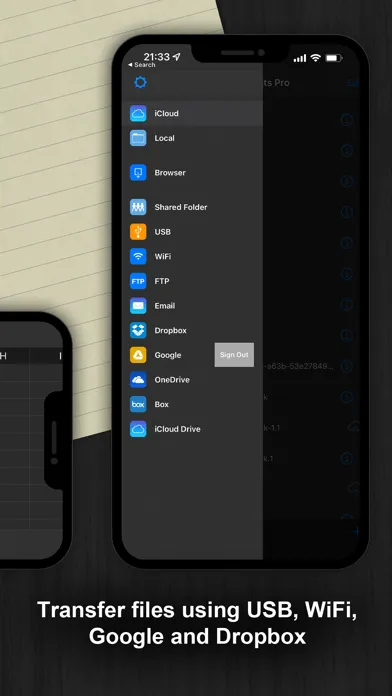Tap the Search back link in status bar
Image resolution: width=392 pixels, height=696 pixels.
click(142, 65)
